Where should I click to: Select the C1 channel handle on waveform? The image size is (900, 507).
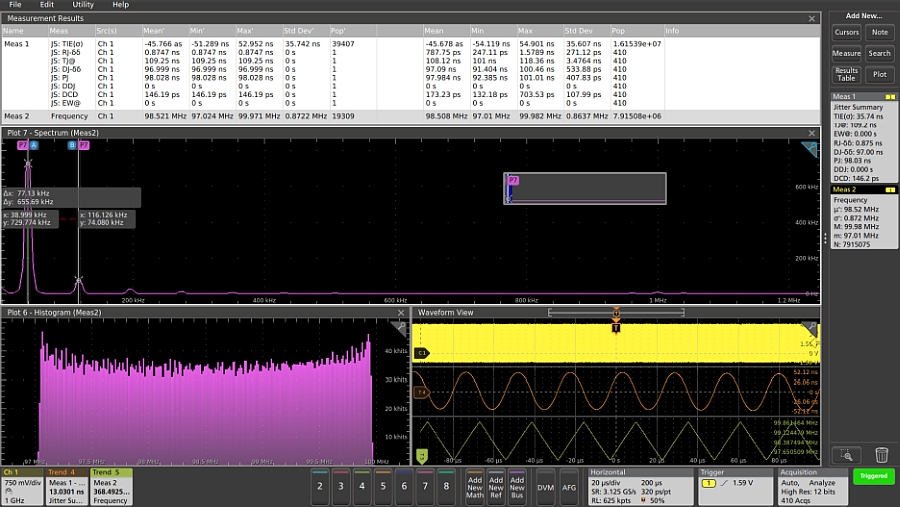422,353
